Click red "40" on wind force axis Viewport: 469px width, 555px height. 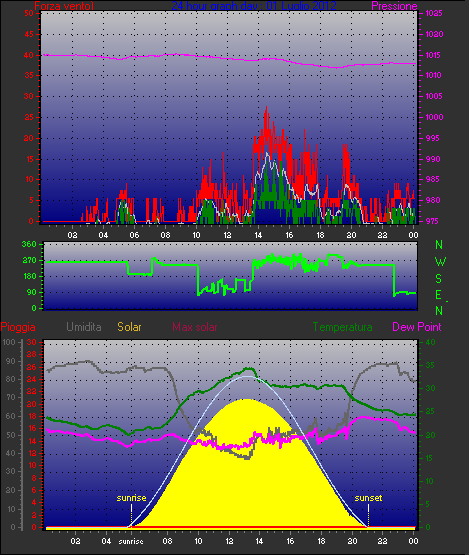[29, 55]
